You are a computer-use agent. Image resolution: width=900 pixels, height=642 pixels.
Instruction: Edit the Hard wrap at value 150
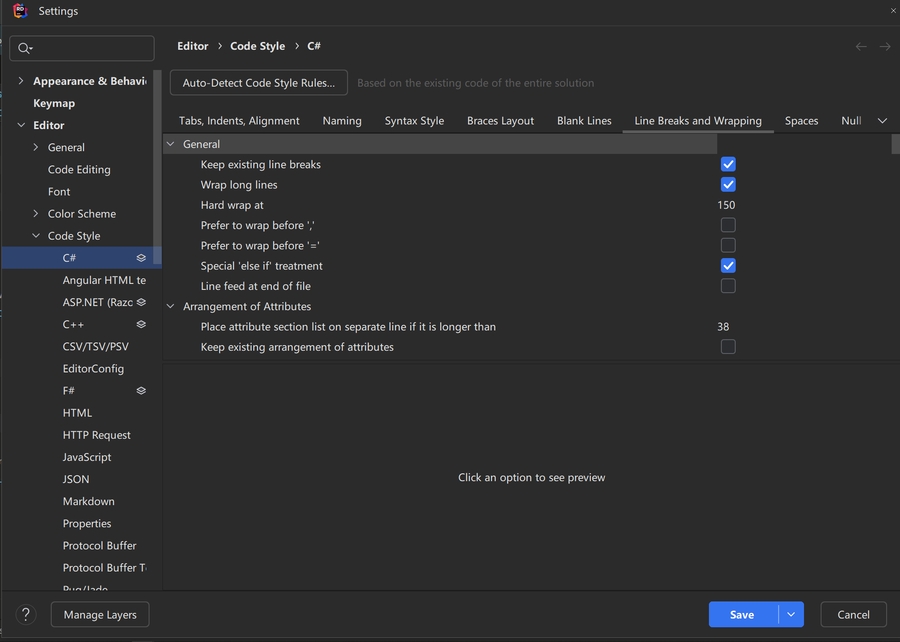coord(726,205)
